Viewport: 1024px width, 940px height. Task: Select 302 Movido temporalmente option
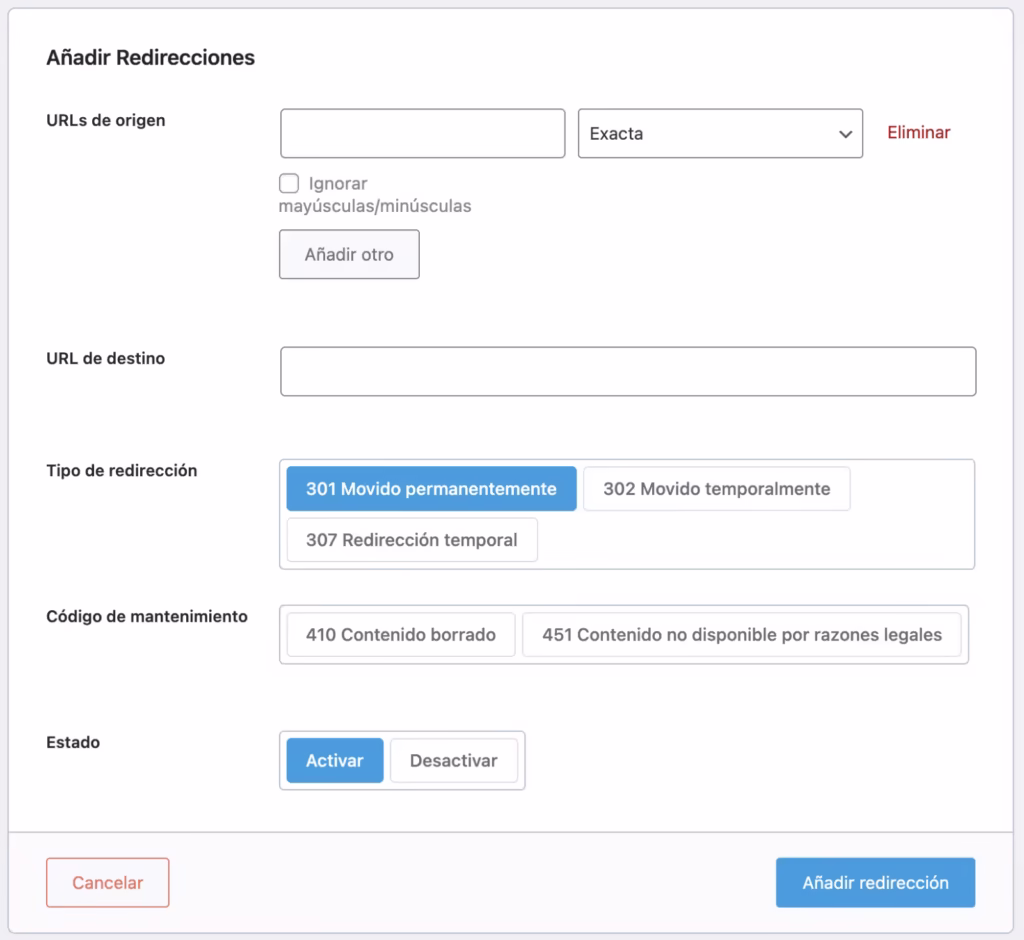(716, 489)
